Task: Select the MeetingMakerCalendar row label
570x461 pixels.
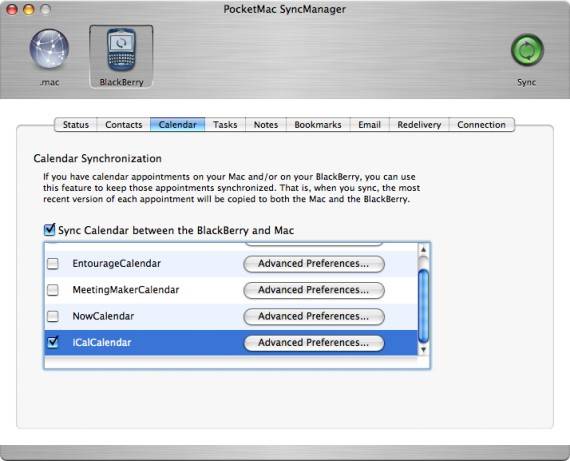Action: (x=126, y=290)
